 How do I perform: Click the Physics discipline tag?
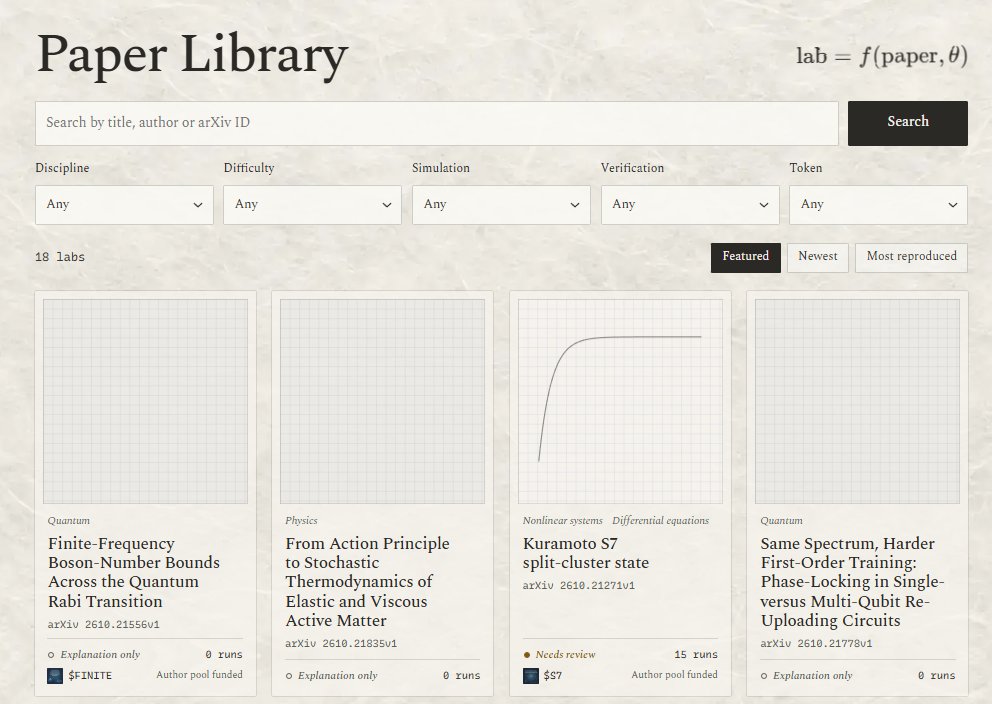301,521
